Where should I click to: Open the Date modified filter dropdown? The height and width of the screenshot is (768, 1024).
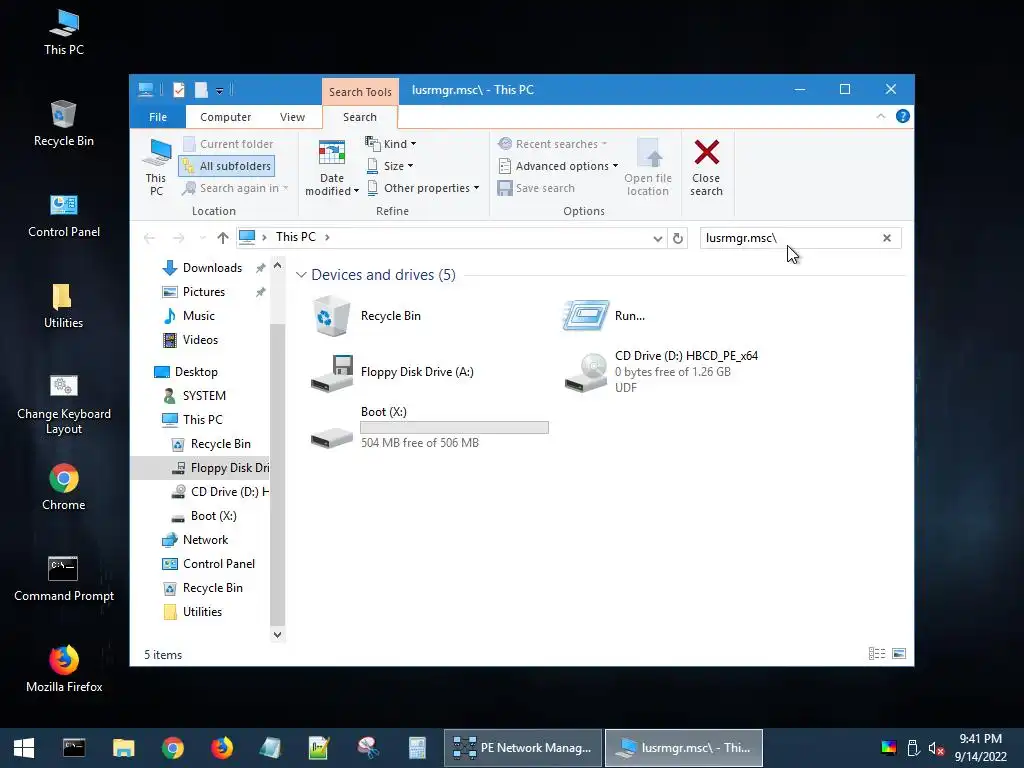332,167
